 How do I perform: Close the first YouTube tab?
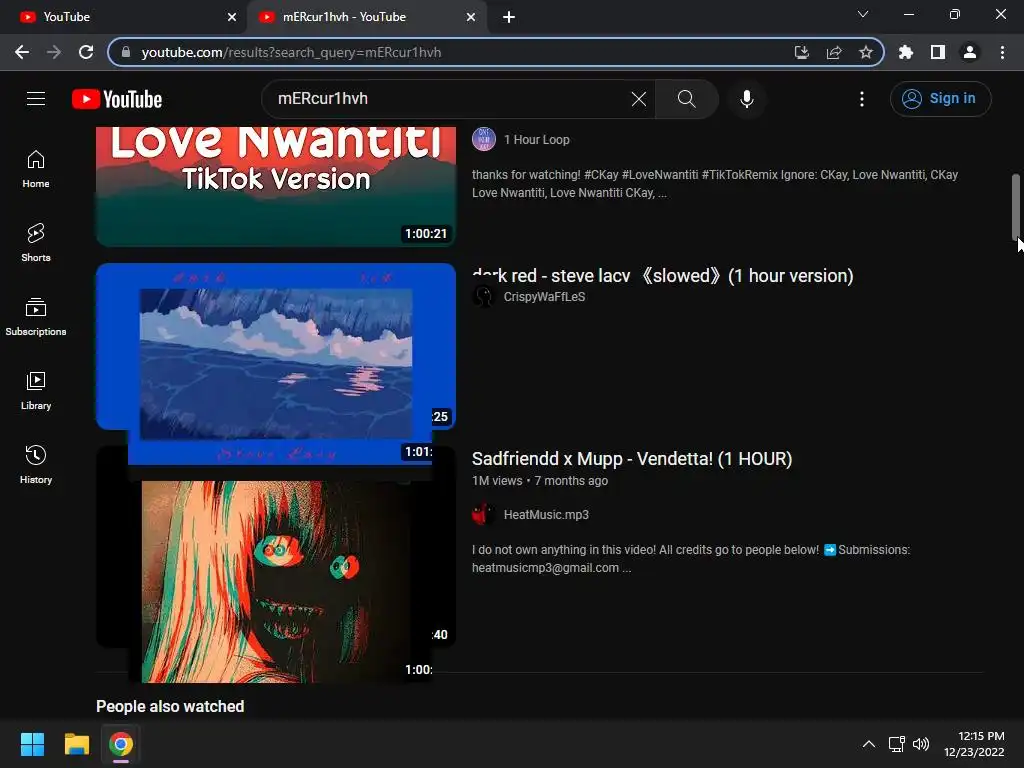(232, 17)
